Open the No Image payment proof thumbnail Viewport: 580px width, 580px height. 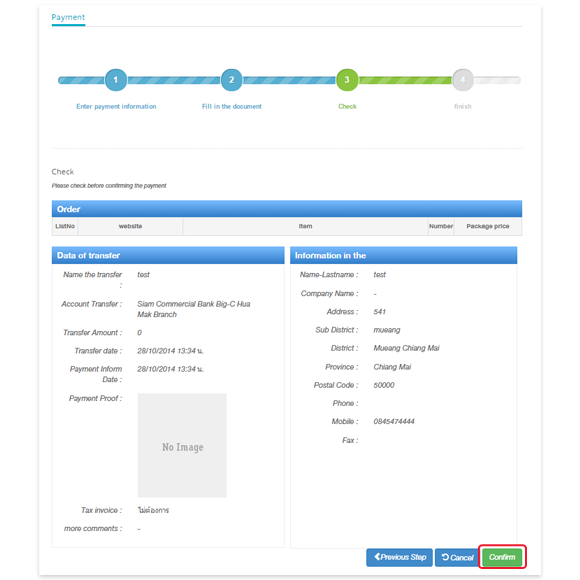coord(182,445)
